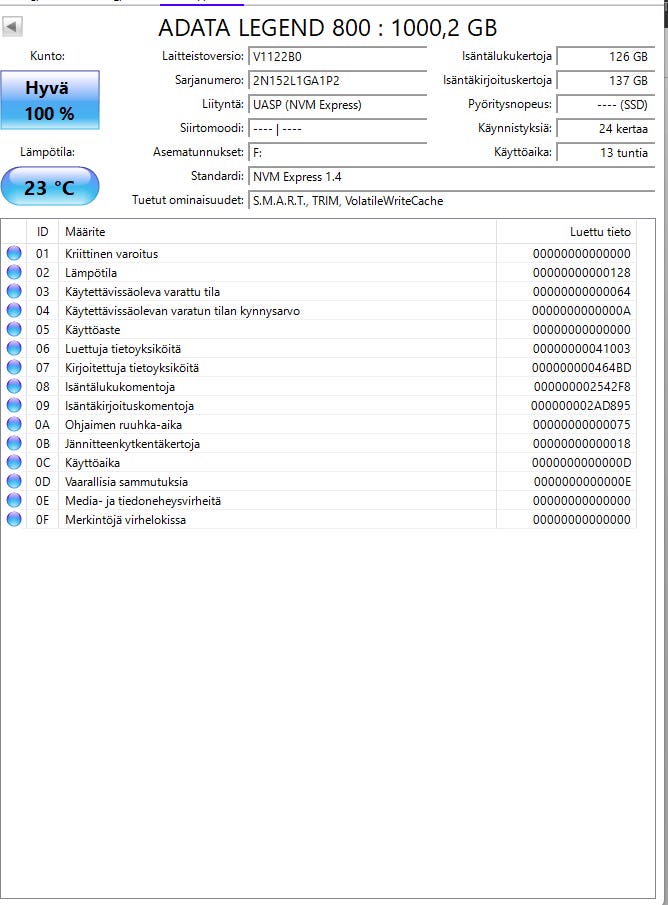668x905 pixels.
Task: Click the Käyttöaika value 13 tuntia
Action: click(606, 153)
